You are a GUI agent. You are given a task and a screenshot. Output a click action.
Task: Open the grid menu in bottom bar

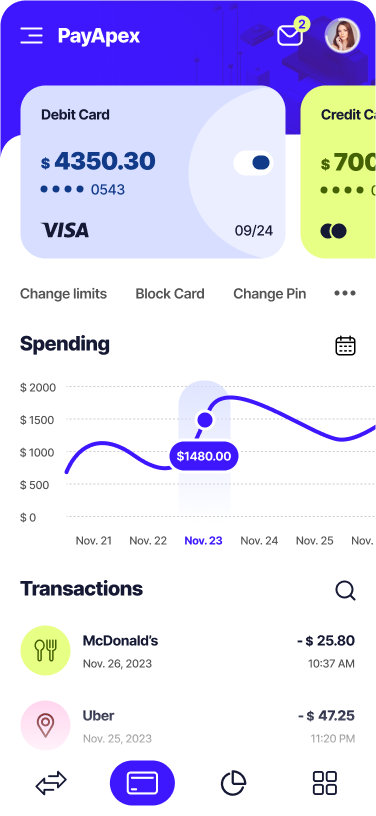pyautogui.click(x=325, y=783)
